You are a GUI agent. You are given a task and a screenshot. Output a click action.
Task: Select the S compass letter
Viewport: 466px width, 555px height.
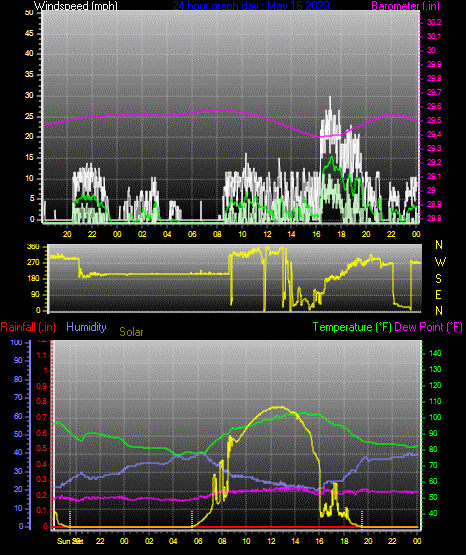coord(438,279)
